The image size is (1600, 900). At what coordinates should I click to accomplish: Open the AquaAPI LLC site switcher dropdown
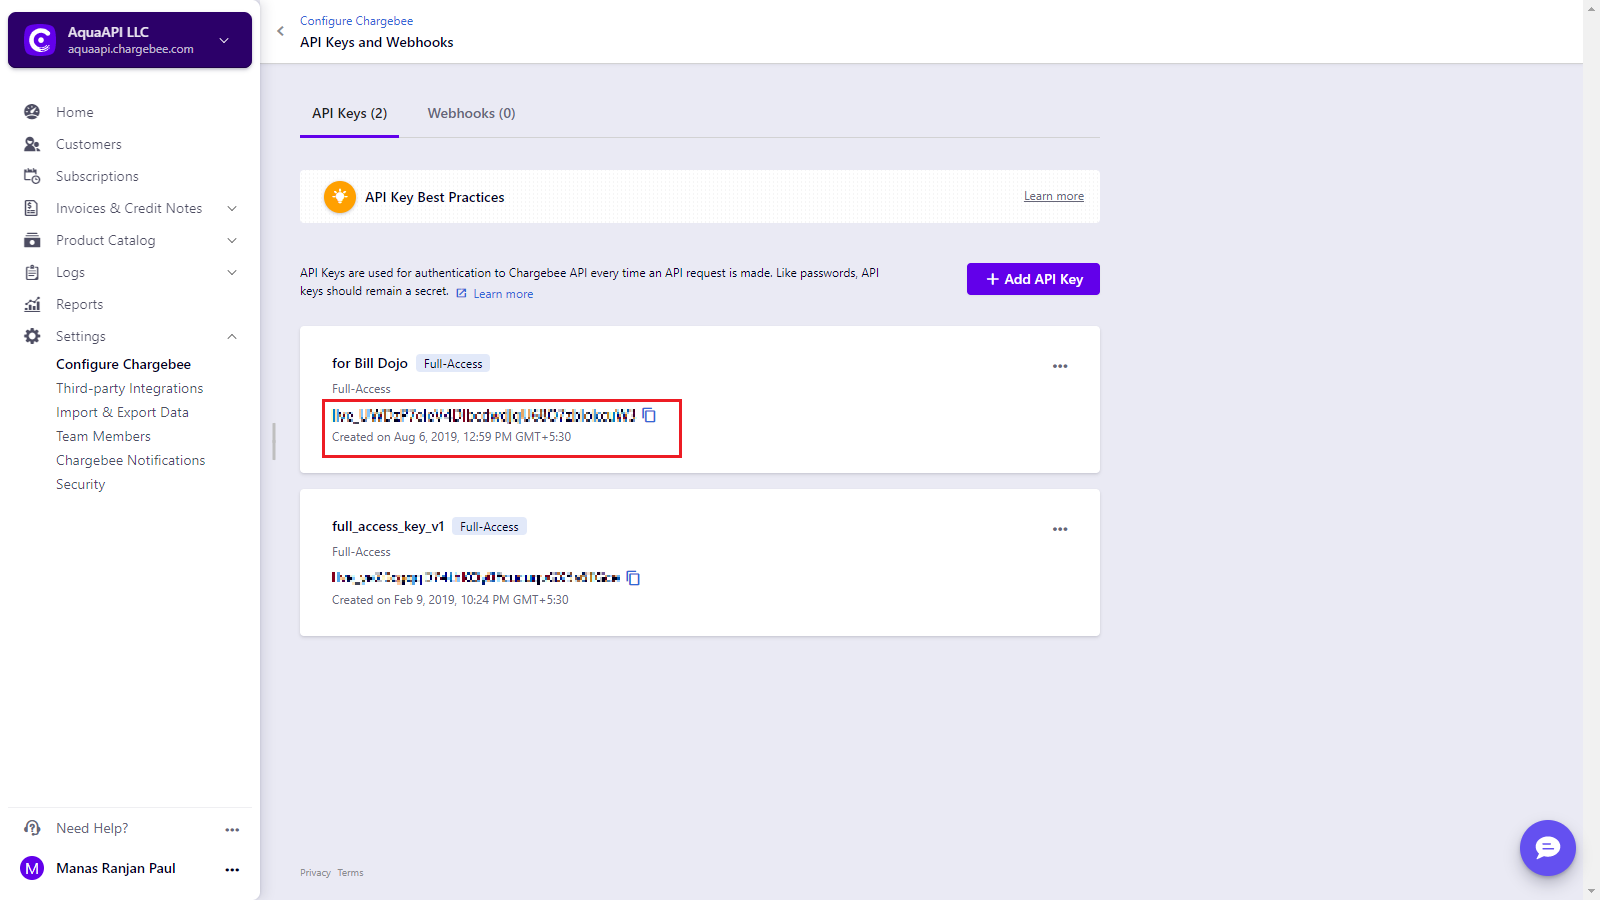click(224, 40)
